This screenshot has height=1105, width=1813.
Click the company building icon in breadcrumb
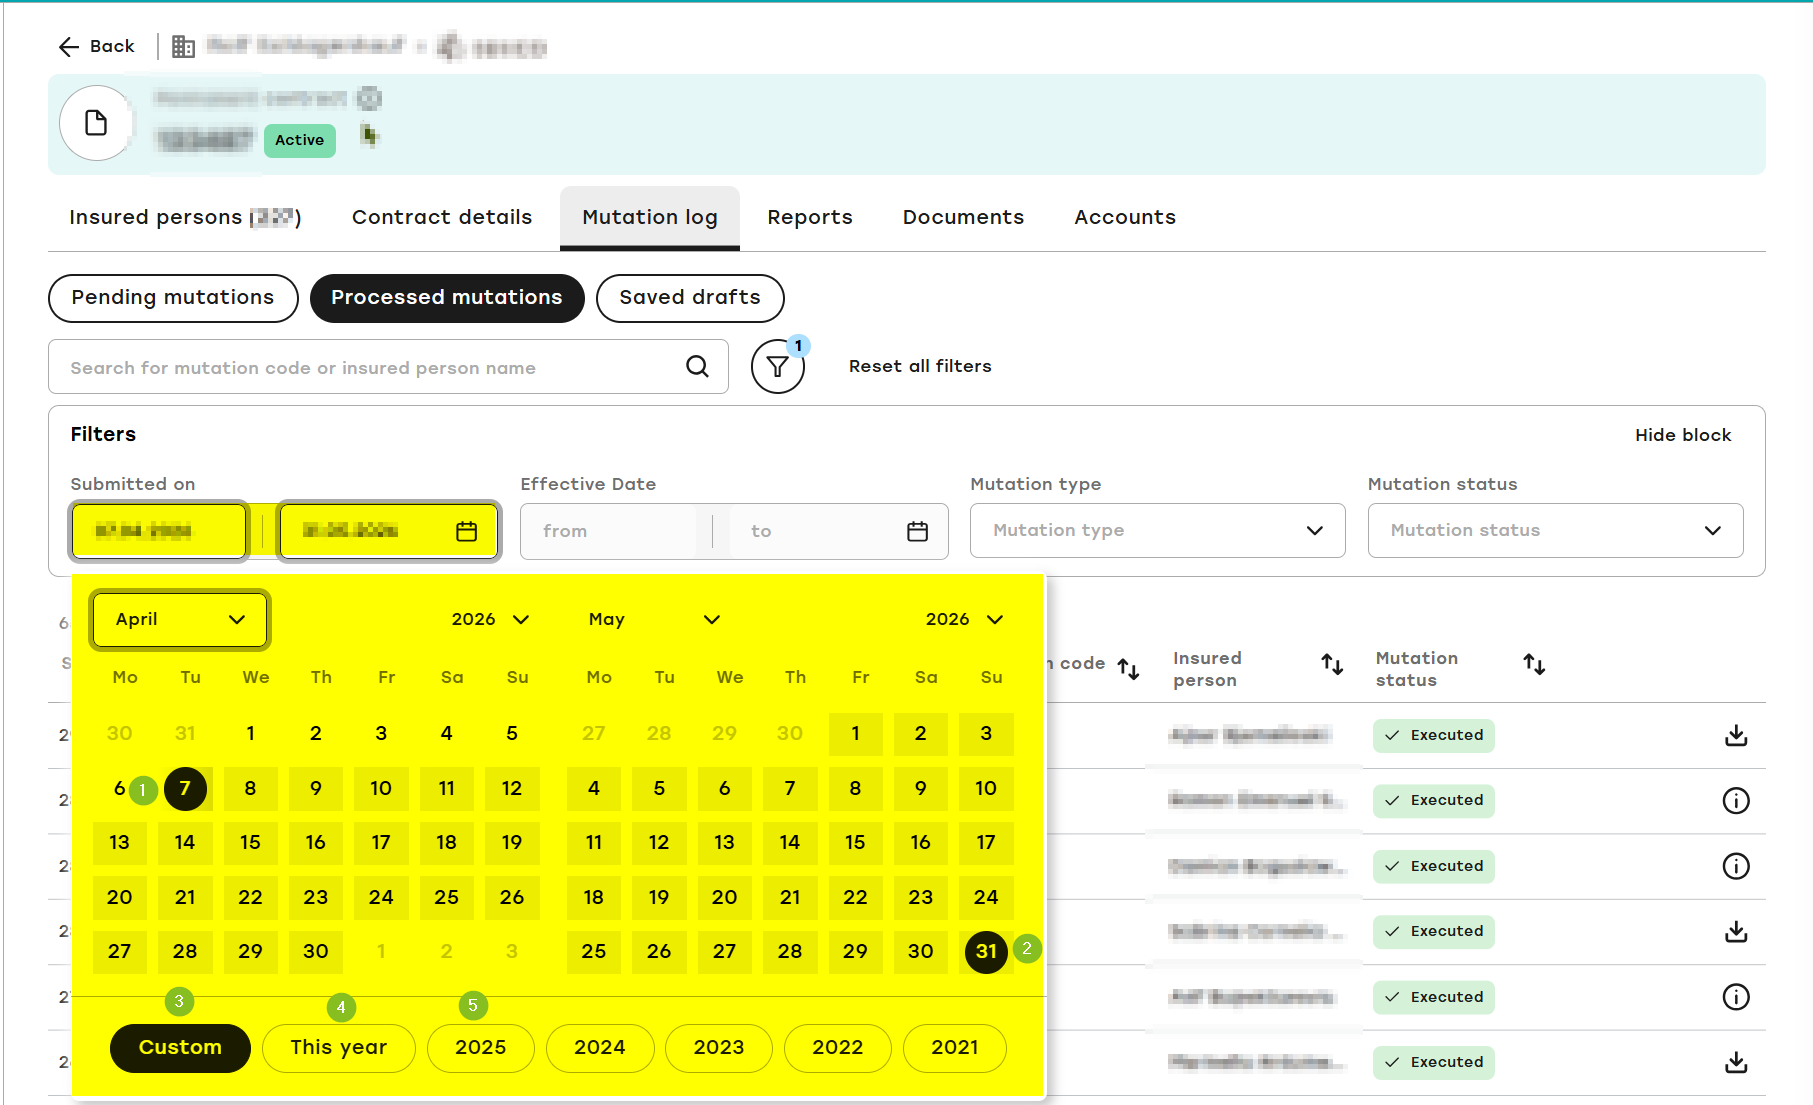(x=183, y=47)
